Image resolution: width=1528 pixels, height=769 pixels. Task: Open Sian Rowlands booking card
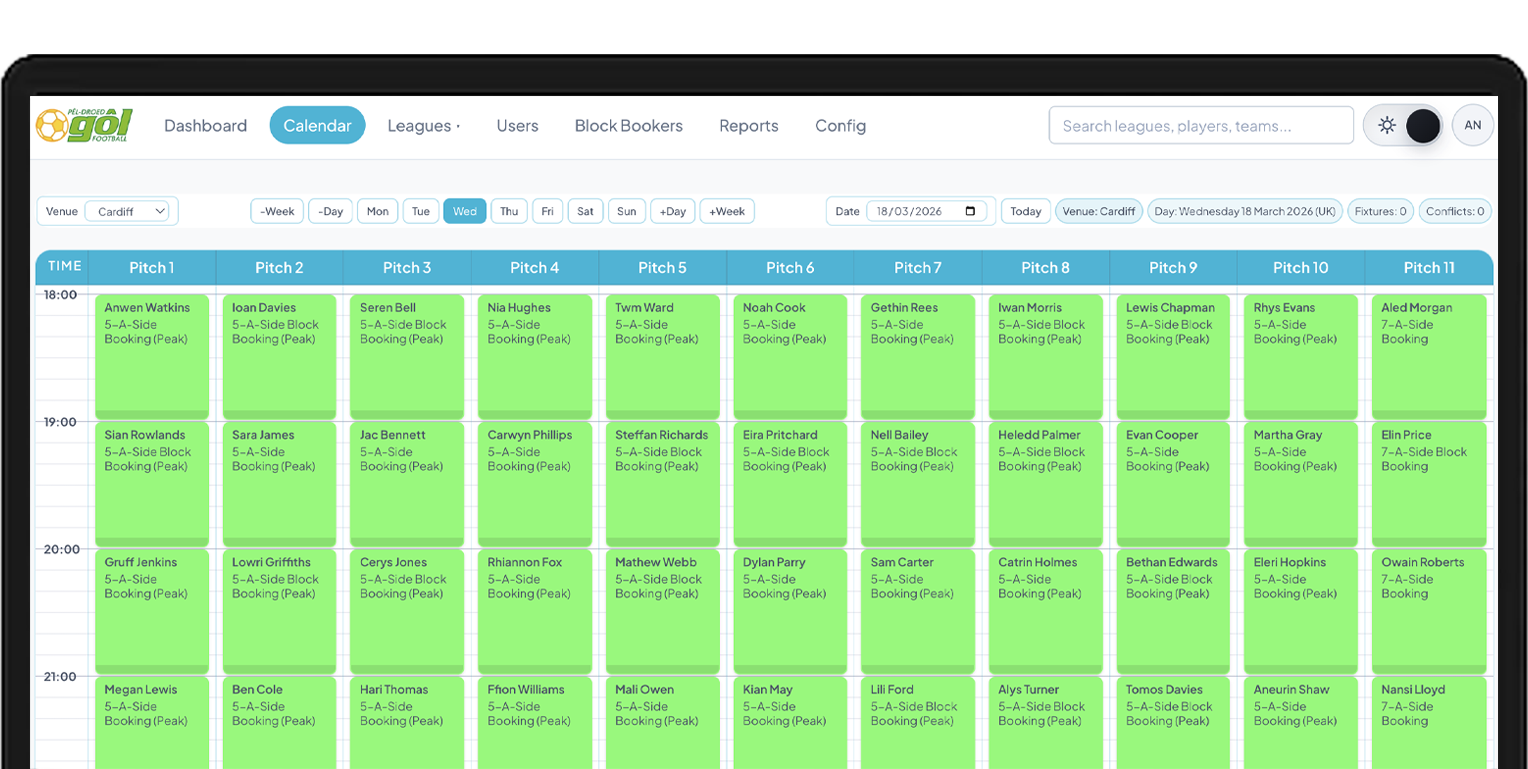152,484
